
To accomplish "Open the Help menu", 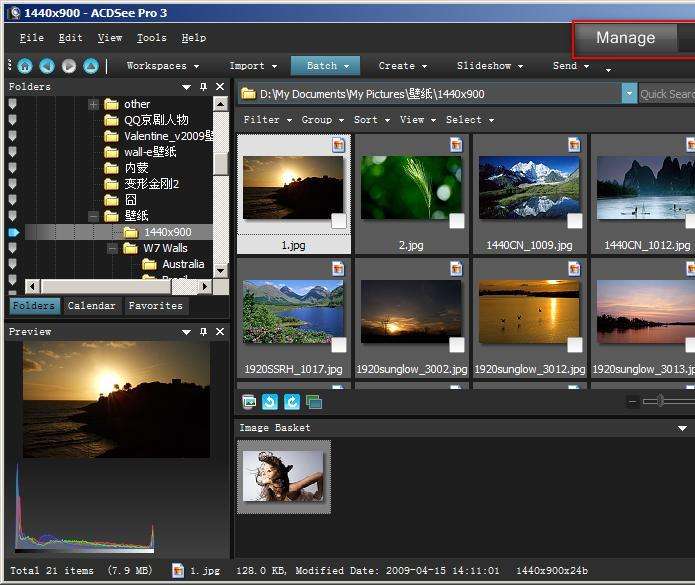I will pyautogui.click(x=194, y=38).
